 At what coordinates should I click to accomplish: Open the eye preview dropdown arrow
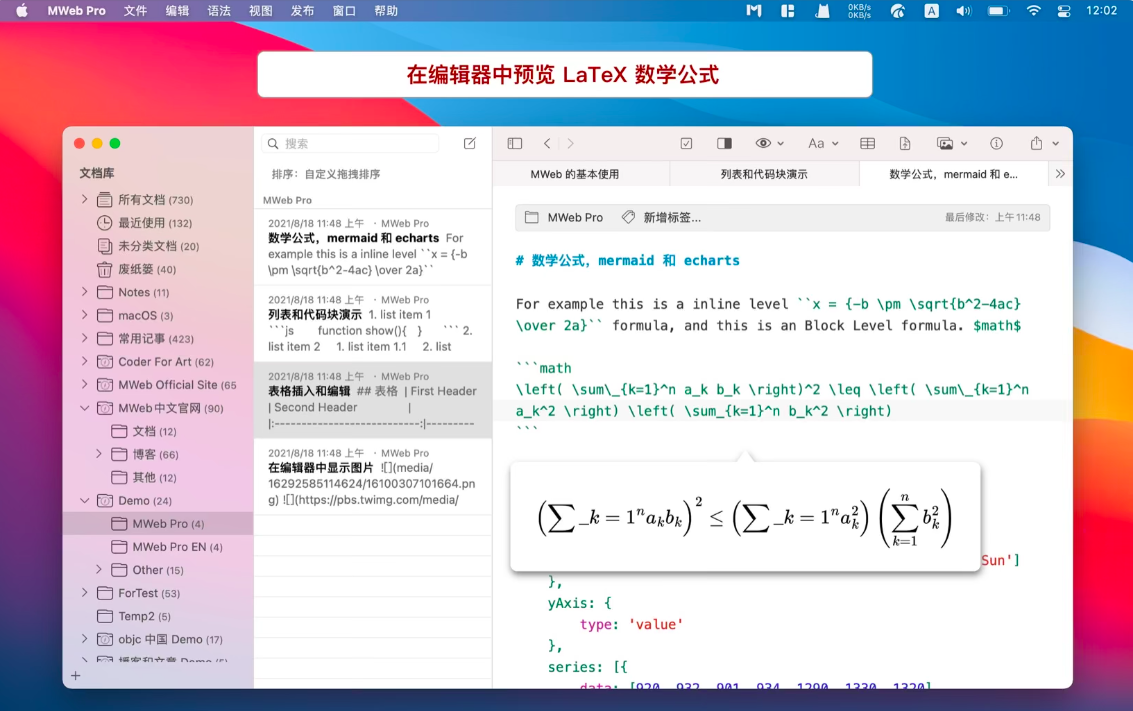coord(780,144)
